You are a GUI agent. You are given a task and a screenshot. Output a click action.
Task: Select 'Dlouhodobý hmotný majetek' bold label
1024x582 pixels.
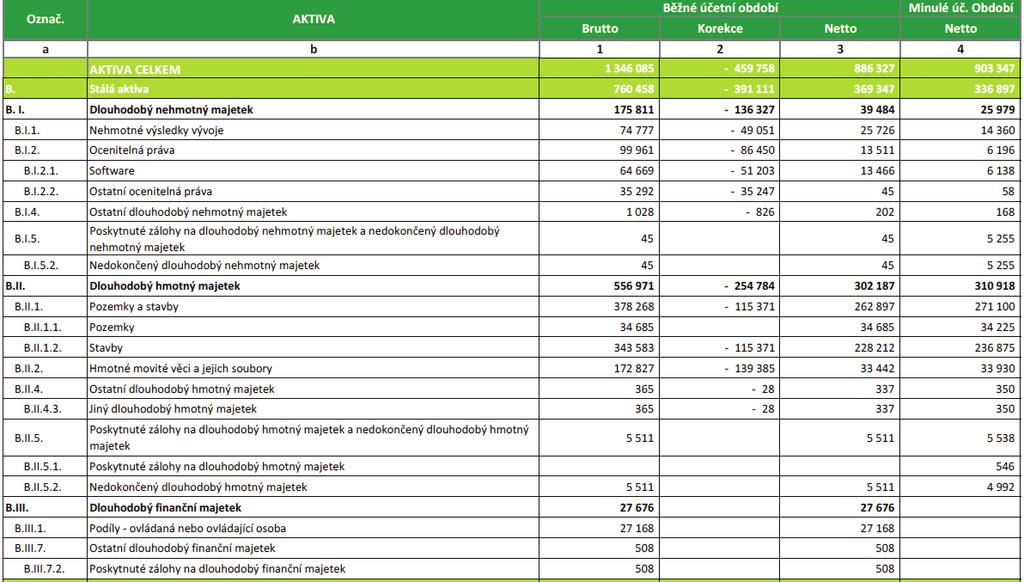pos(165,286)
